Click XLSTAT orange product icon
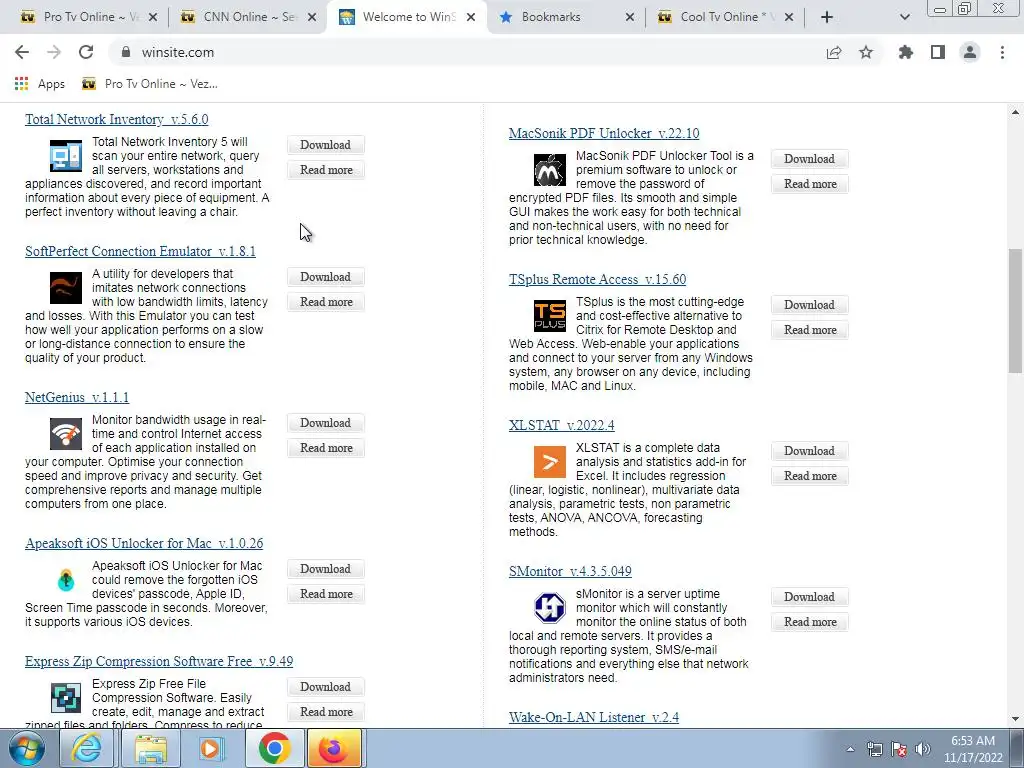 550,462
